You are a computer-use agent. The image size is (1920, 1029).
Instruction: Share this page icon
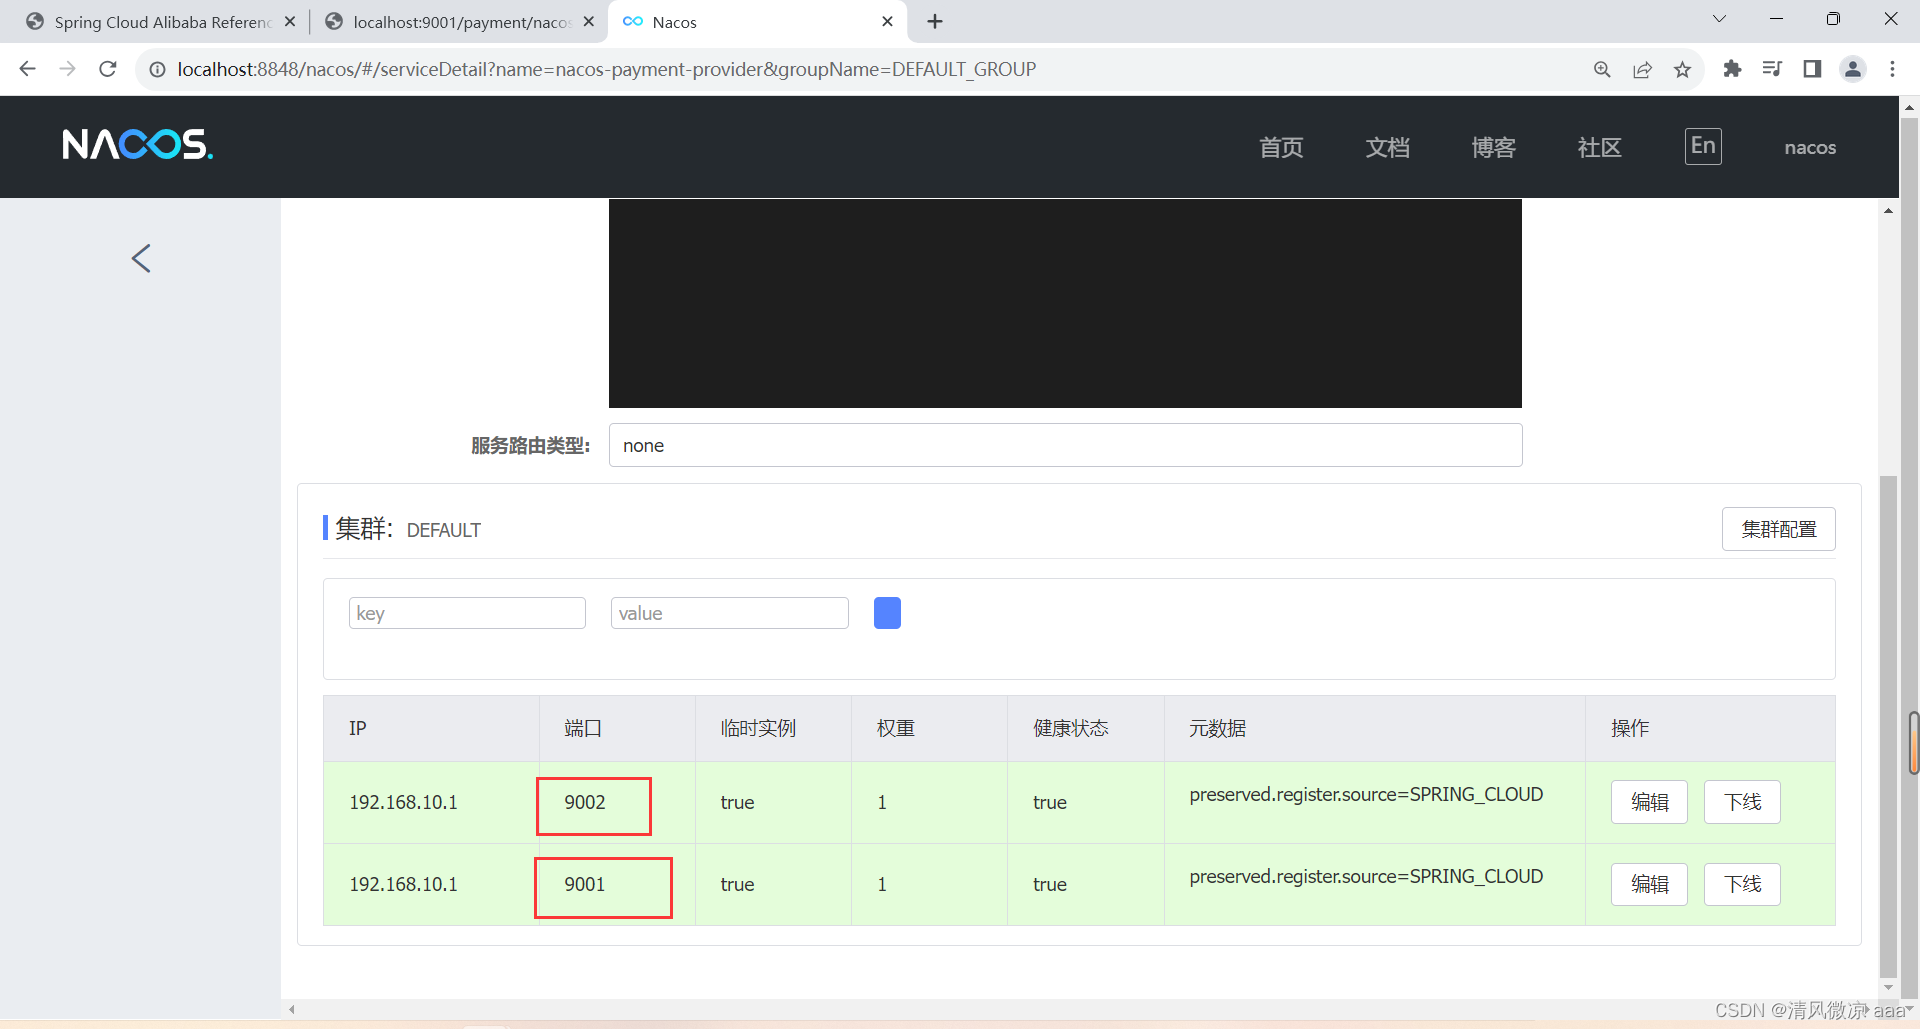1642,69
